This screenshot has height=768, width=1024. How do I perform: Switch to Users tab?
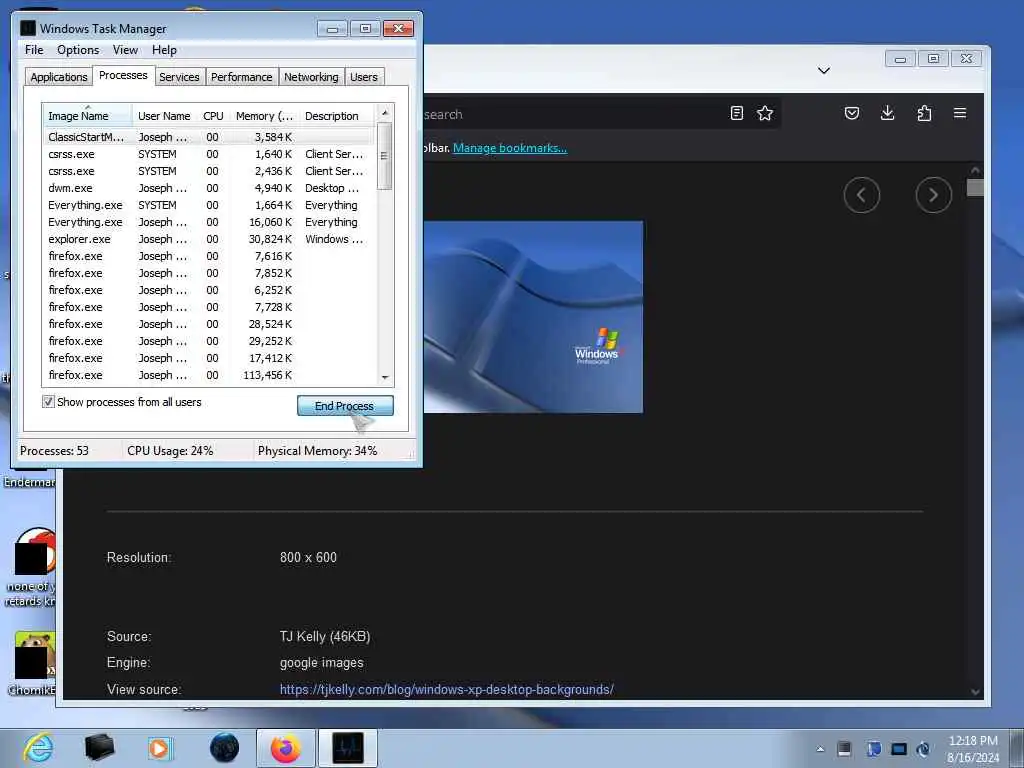point(364,77)
